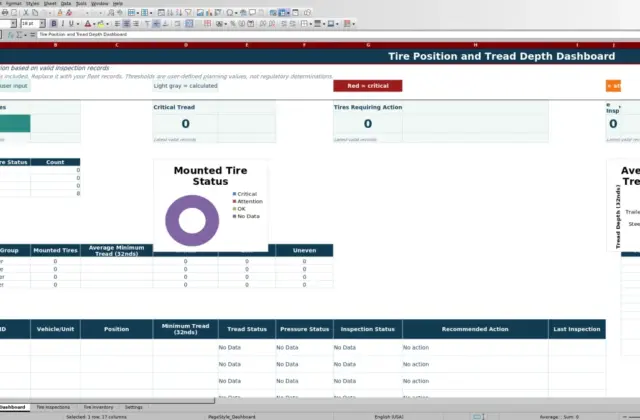Open the Data menu

coord(66,3)
